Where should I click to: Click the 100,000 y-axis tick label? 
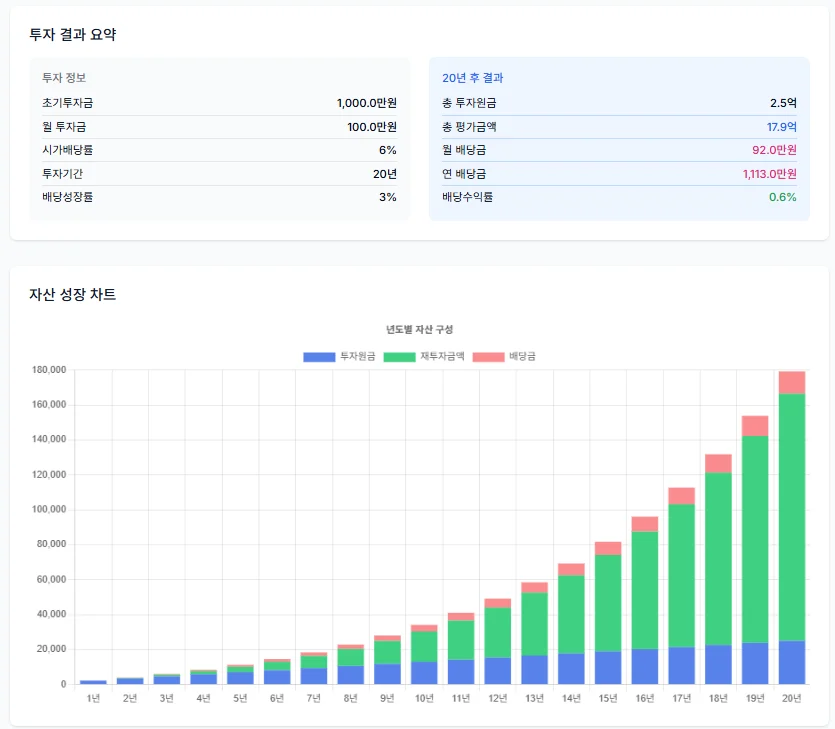tap(49, 510)
